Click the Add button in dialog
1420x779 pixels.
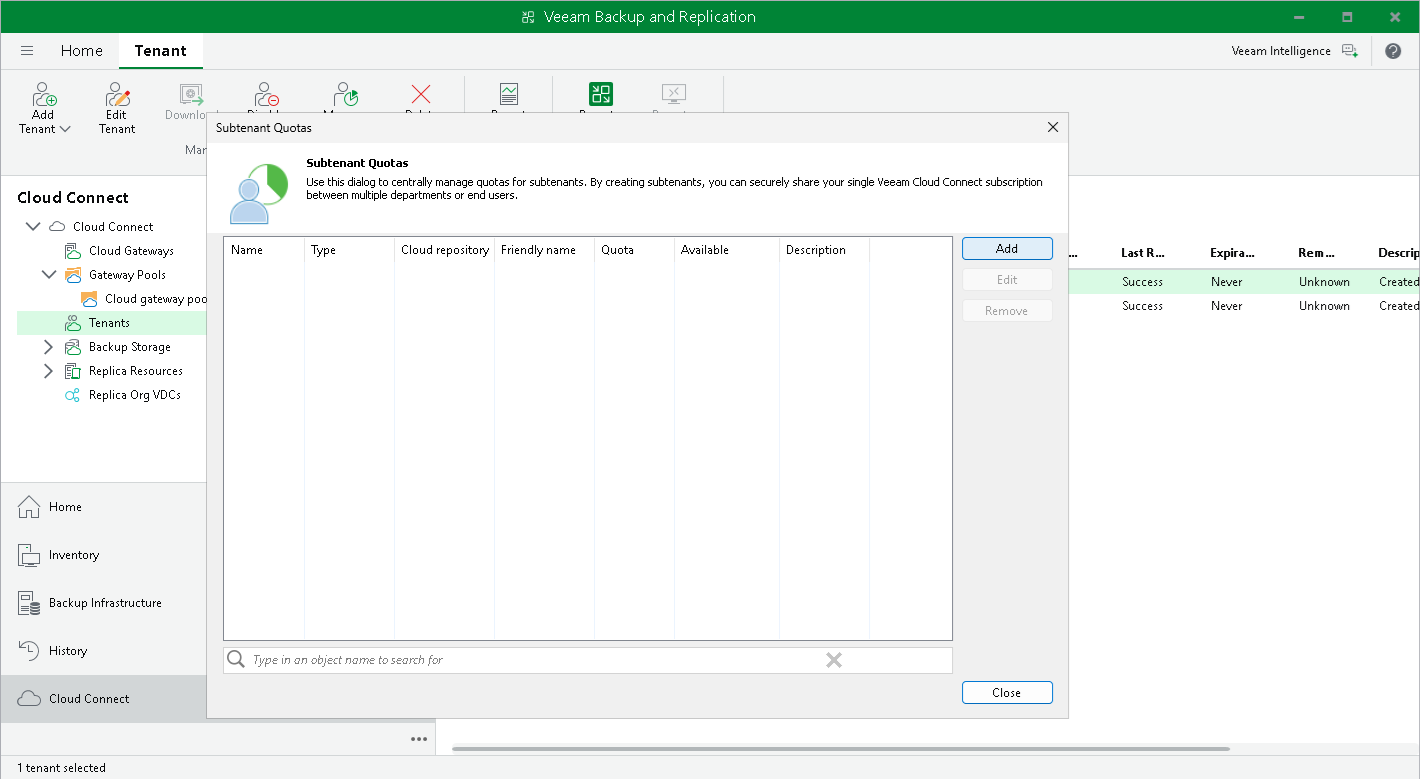(x=1007, y=249)
